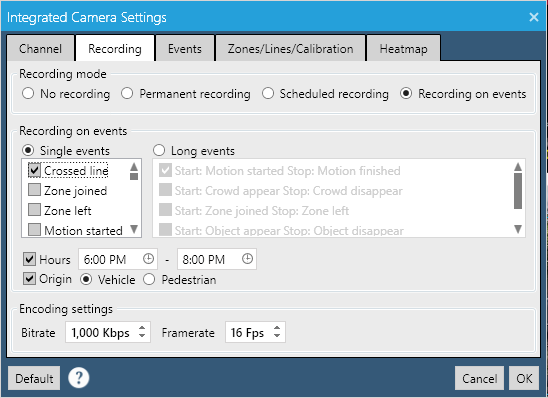Viewport: 548px width, 398px height.
Task: Increase Framerate using up spinner
Action: [277, 328]
